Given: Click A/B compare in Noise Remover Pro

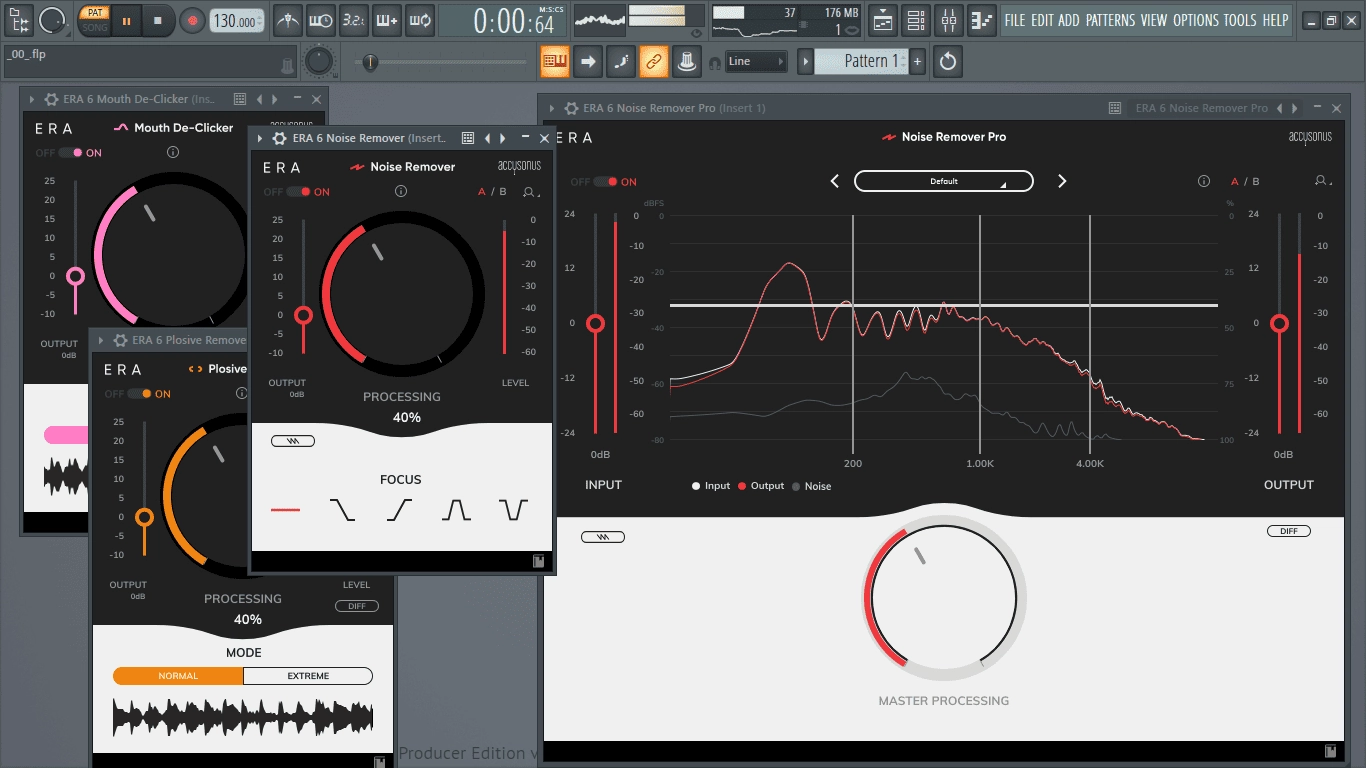Looking at the screenshot, I should point(1245,182).
